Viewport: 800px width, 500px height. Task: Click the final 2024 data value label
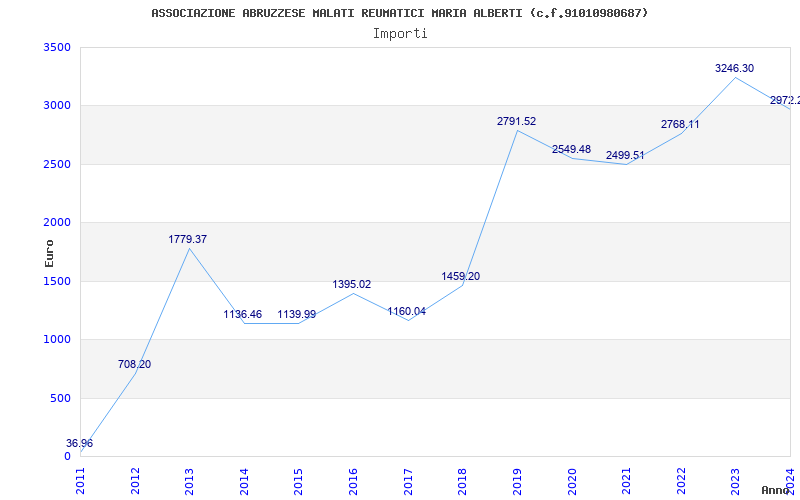click(x=785, y=101)
